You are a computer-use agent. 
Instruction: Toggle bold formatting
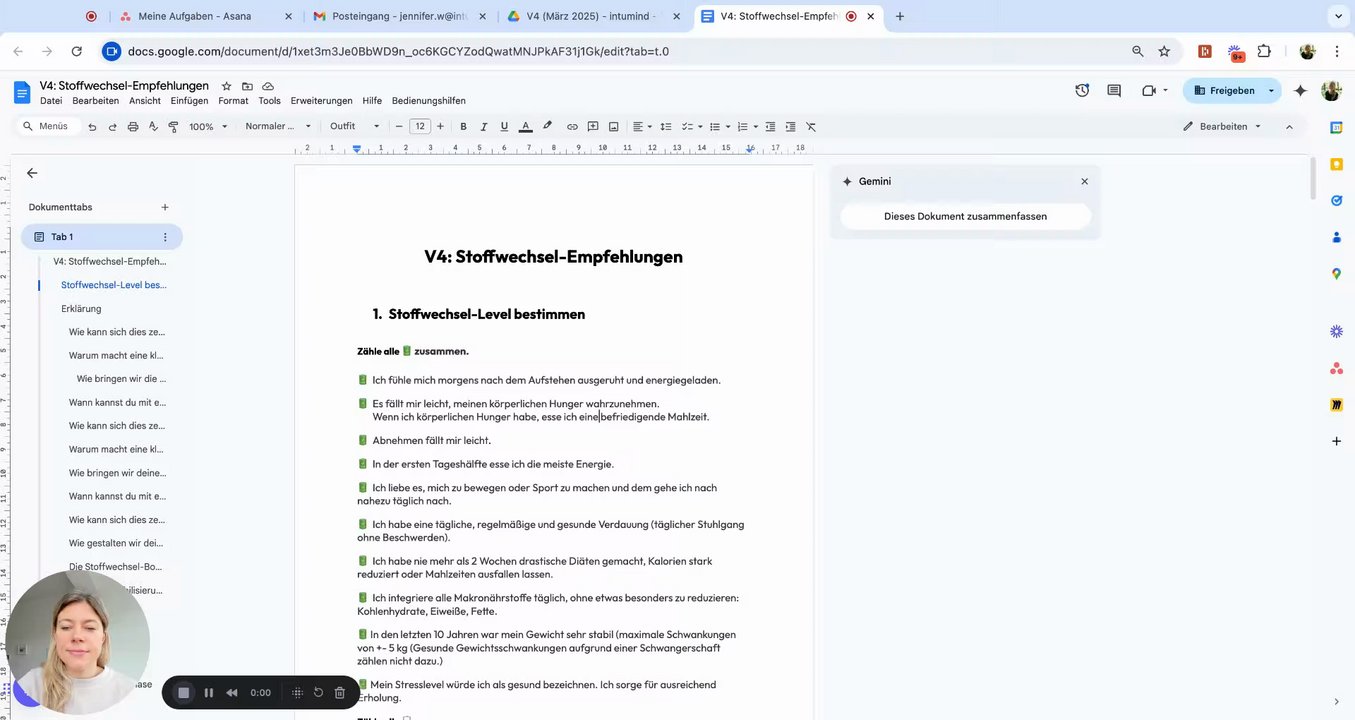point(463,127)
